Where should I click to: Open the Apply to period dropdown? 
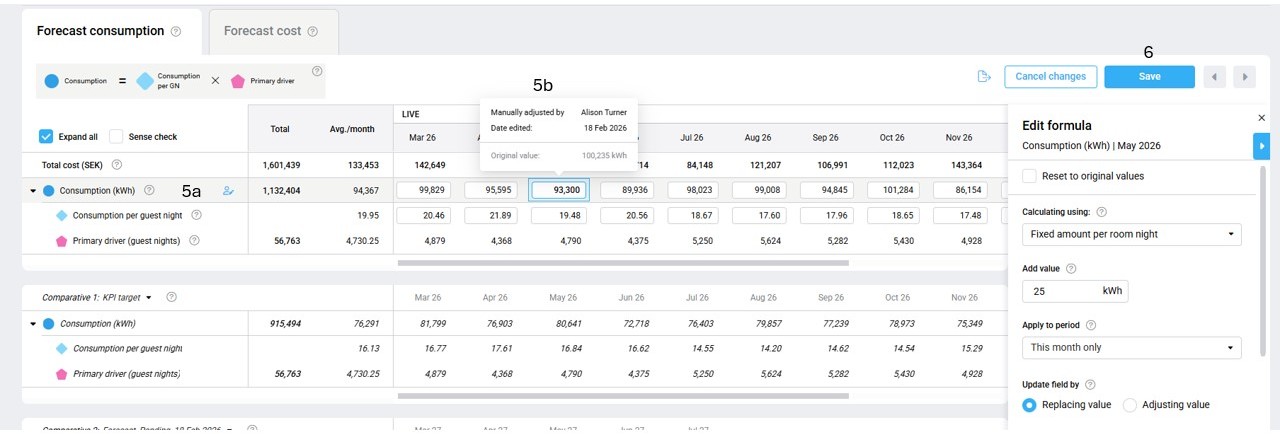pyautogui.click(x=1131, y=348)
